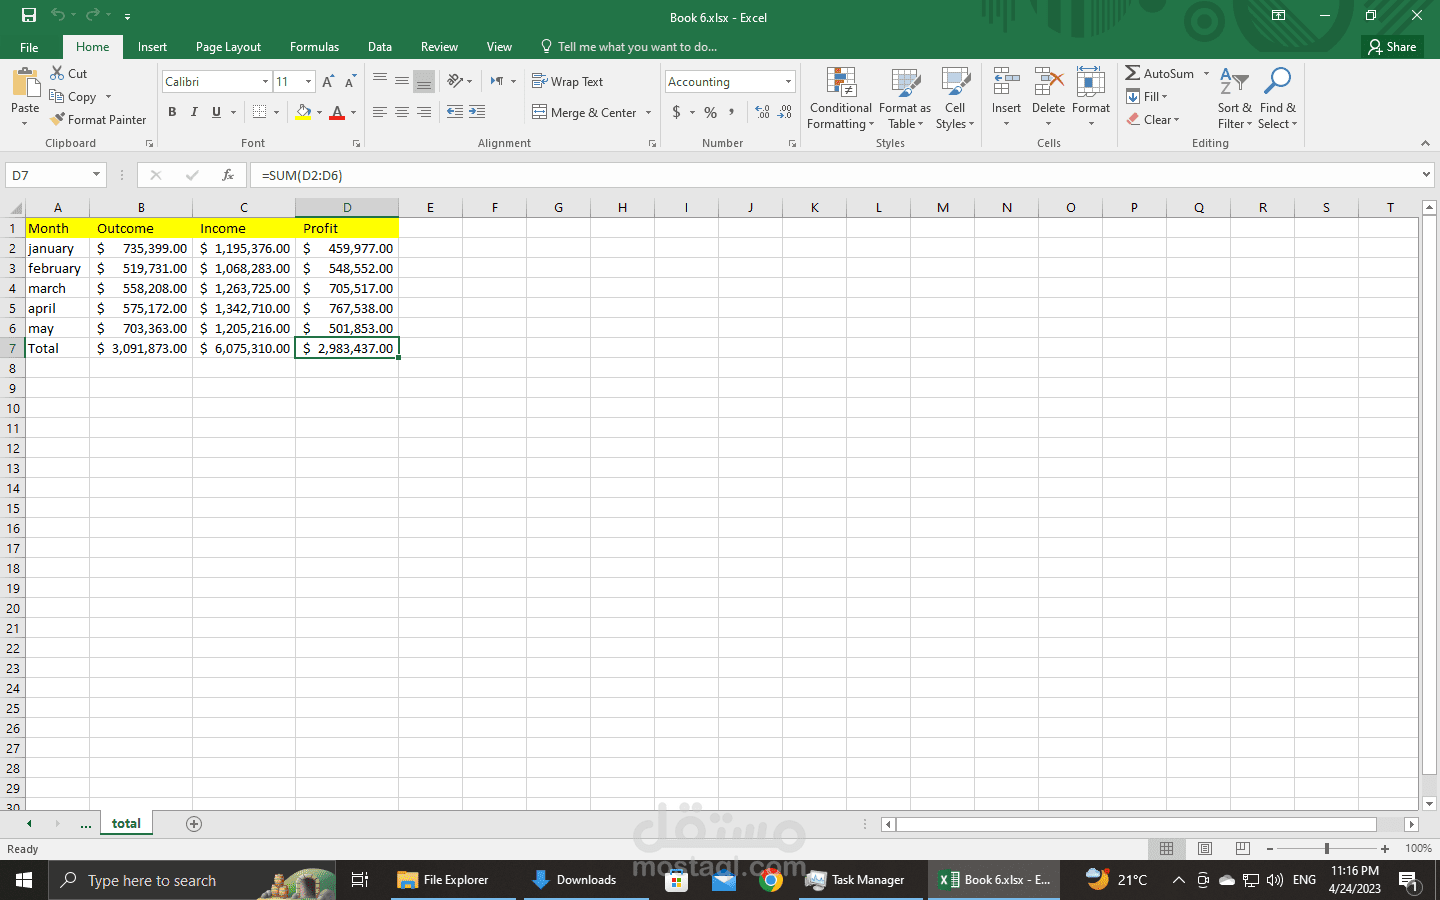This screenshot has height=900, width=1440.
Task: Click the Delete cells icon
Action: pyautogui.click(x=1048, y=82)
